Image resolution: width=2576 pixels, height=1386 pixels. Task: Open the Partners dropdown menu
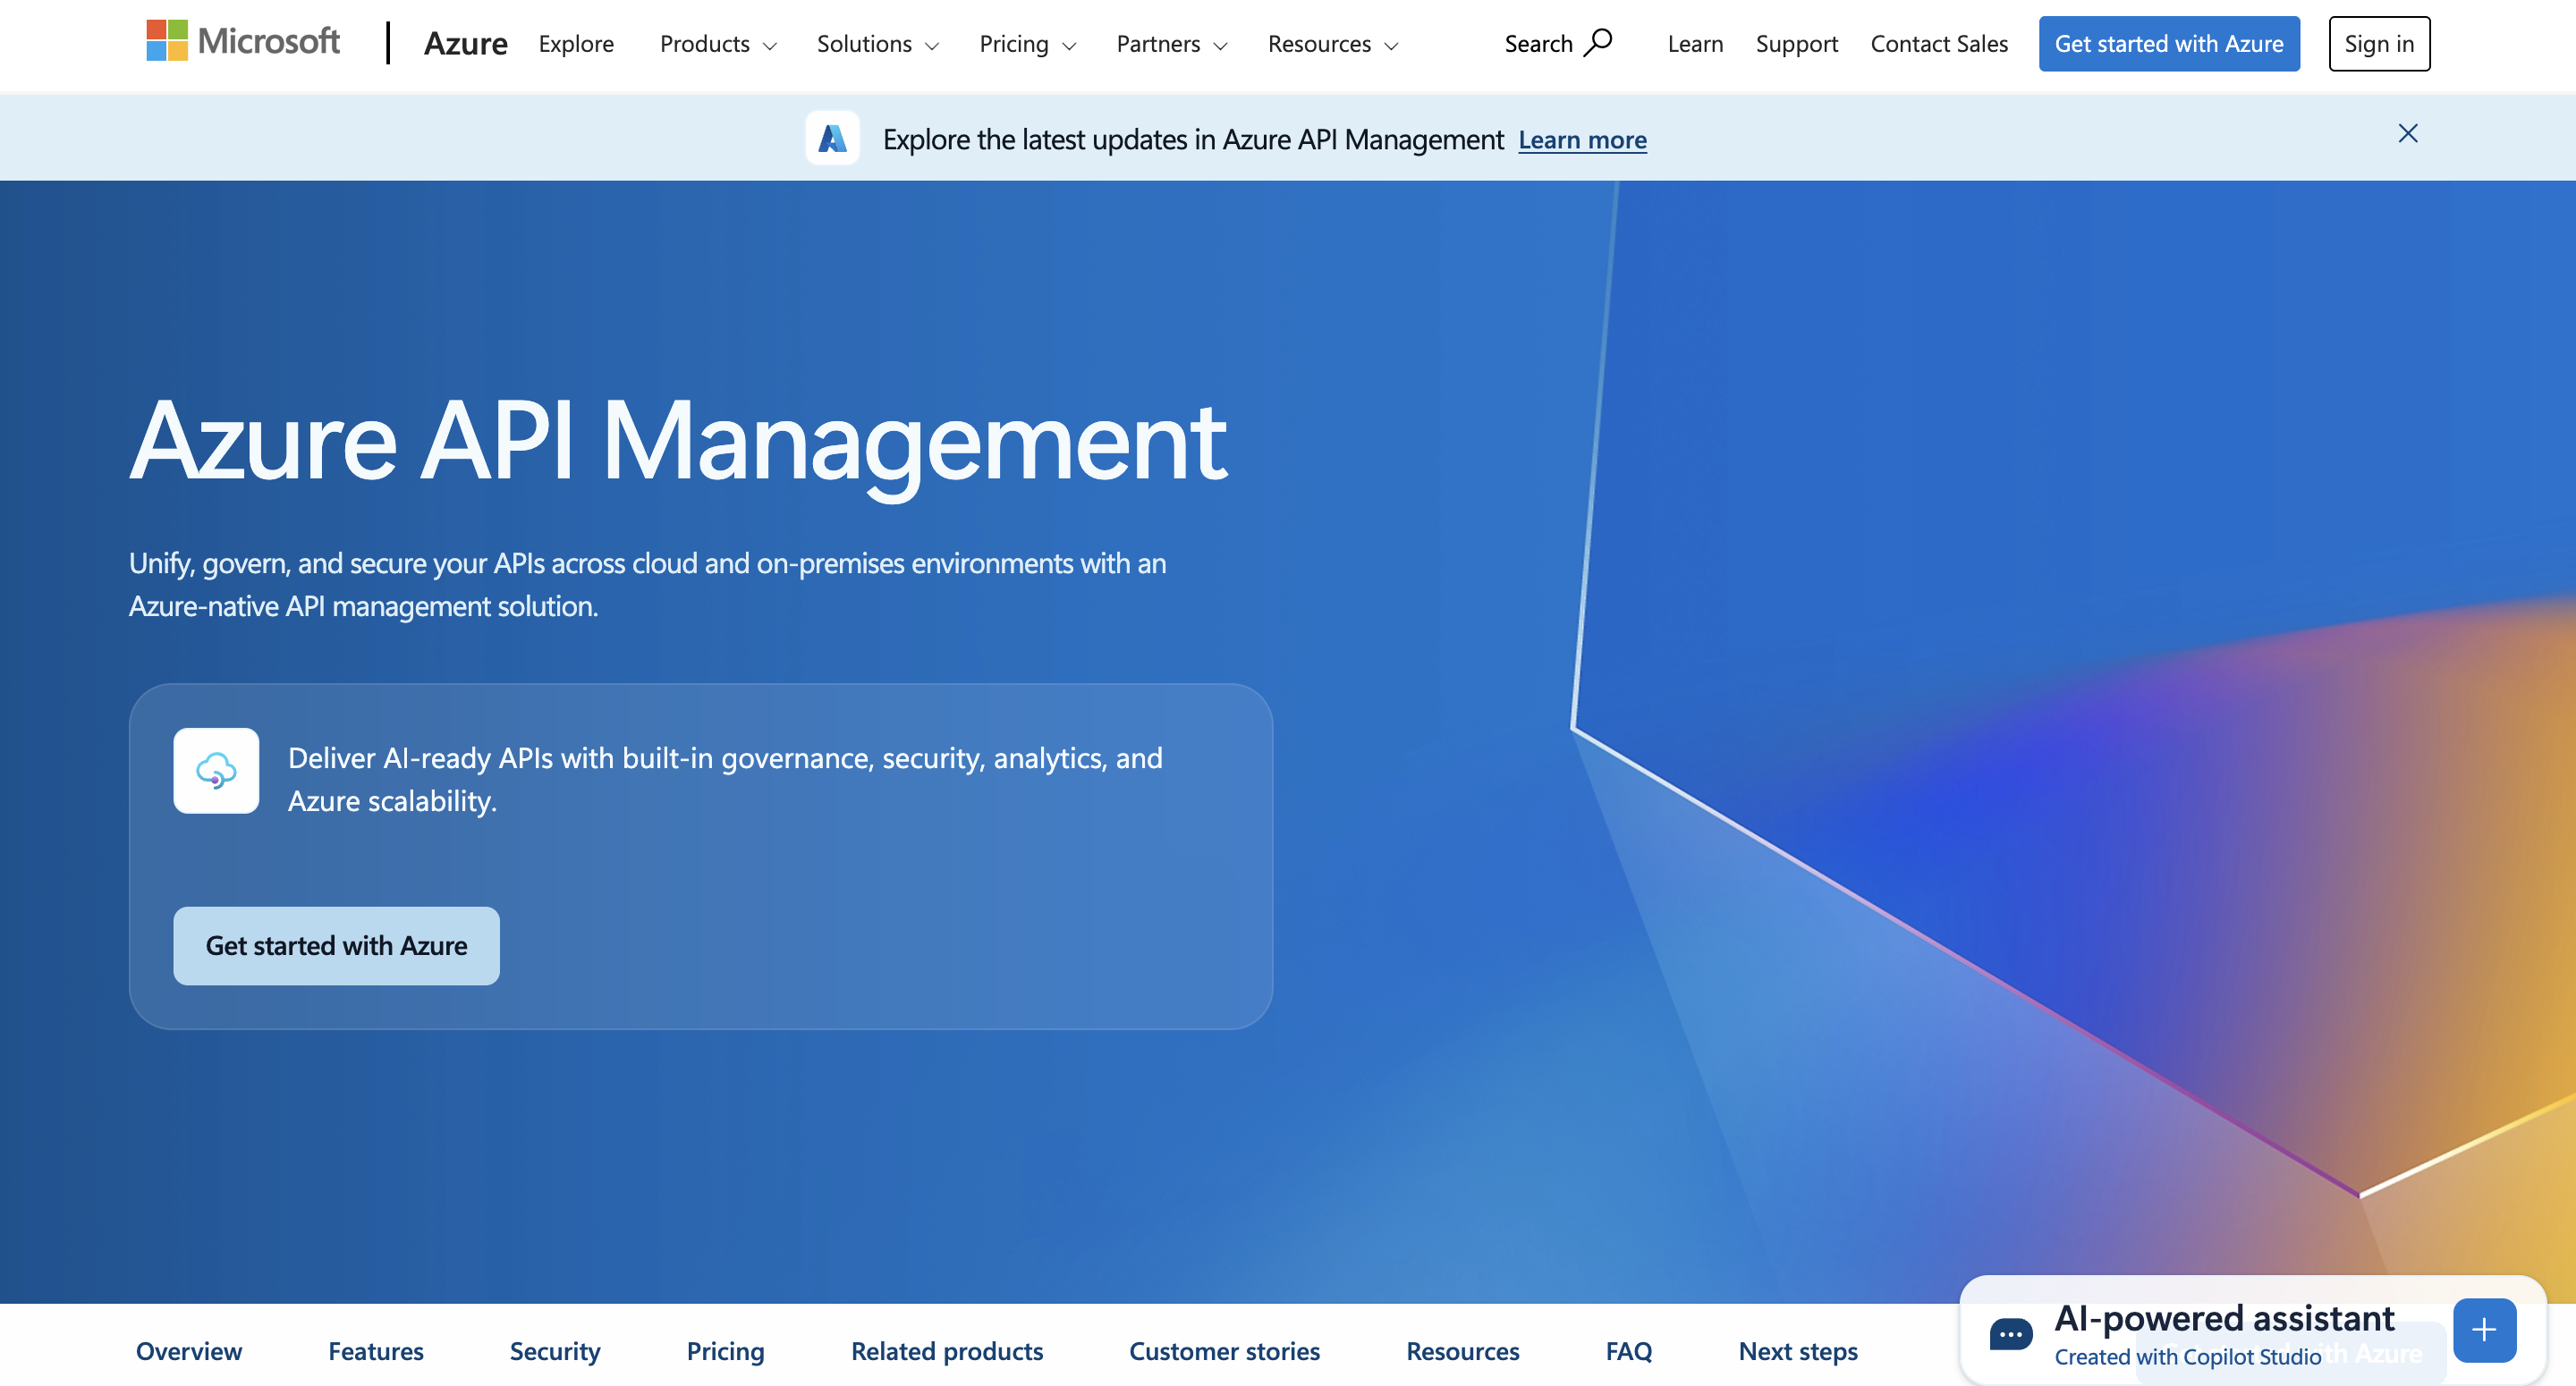[1170, 44]
